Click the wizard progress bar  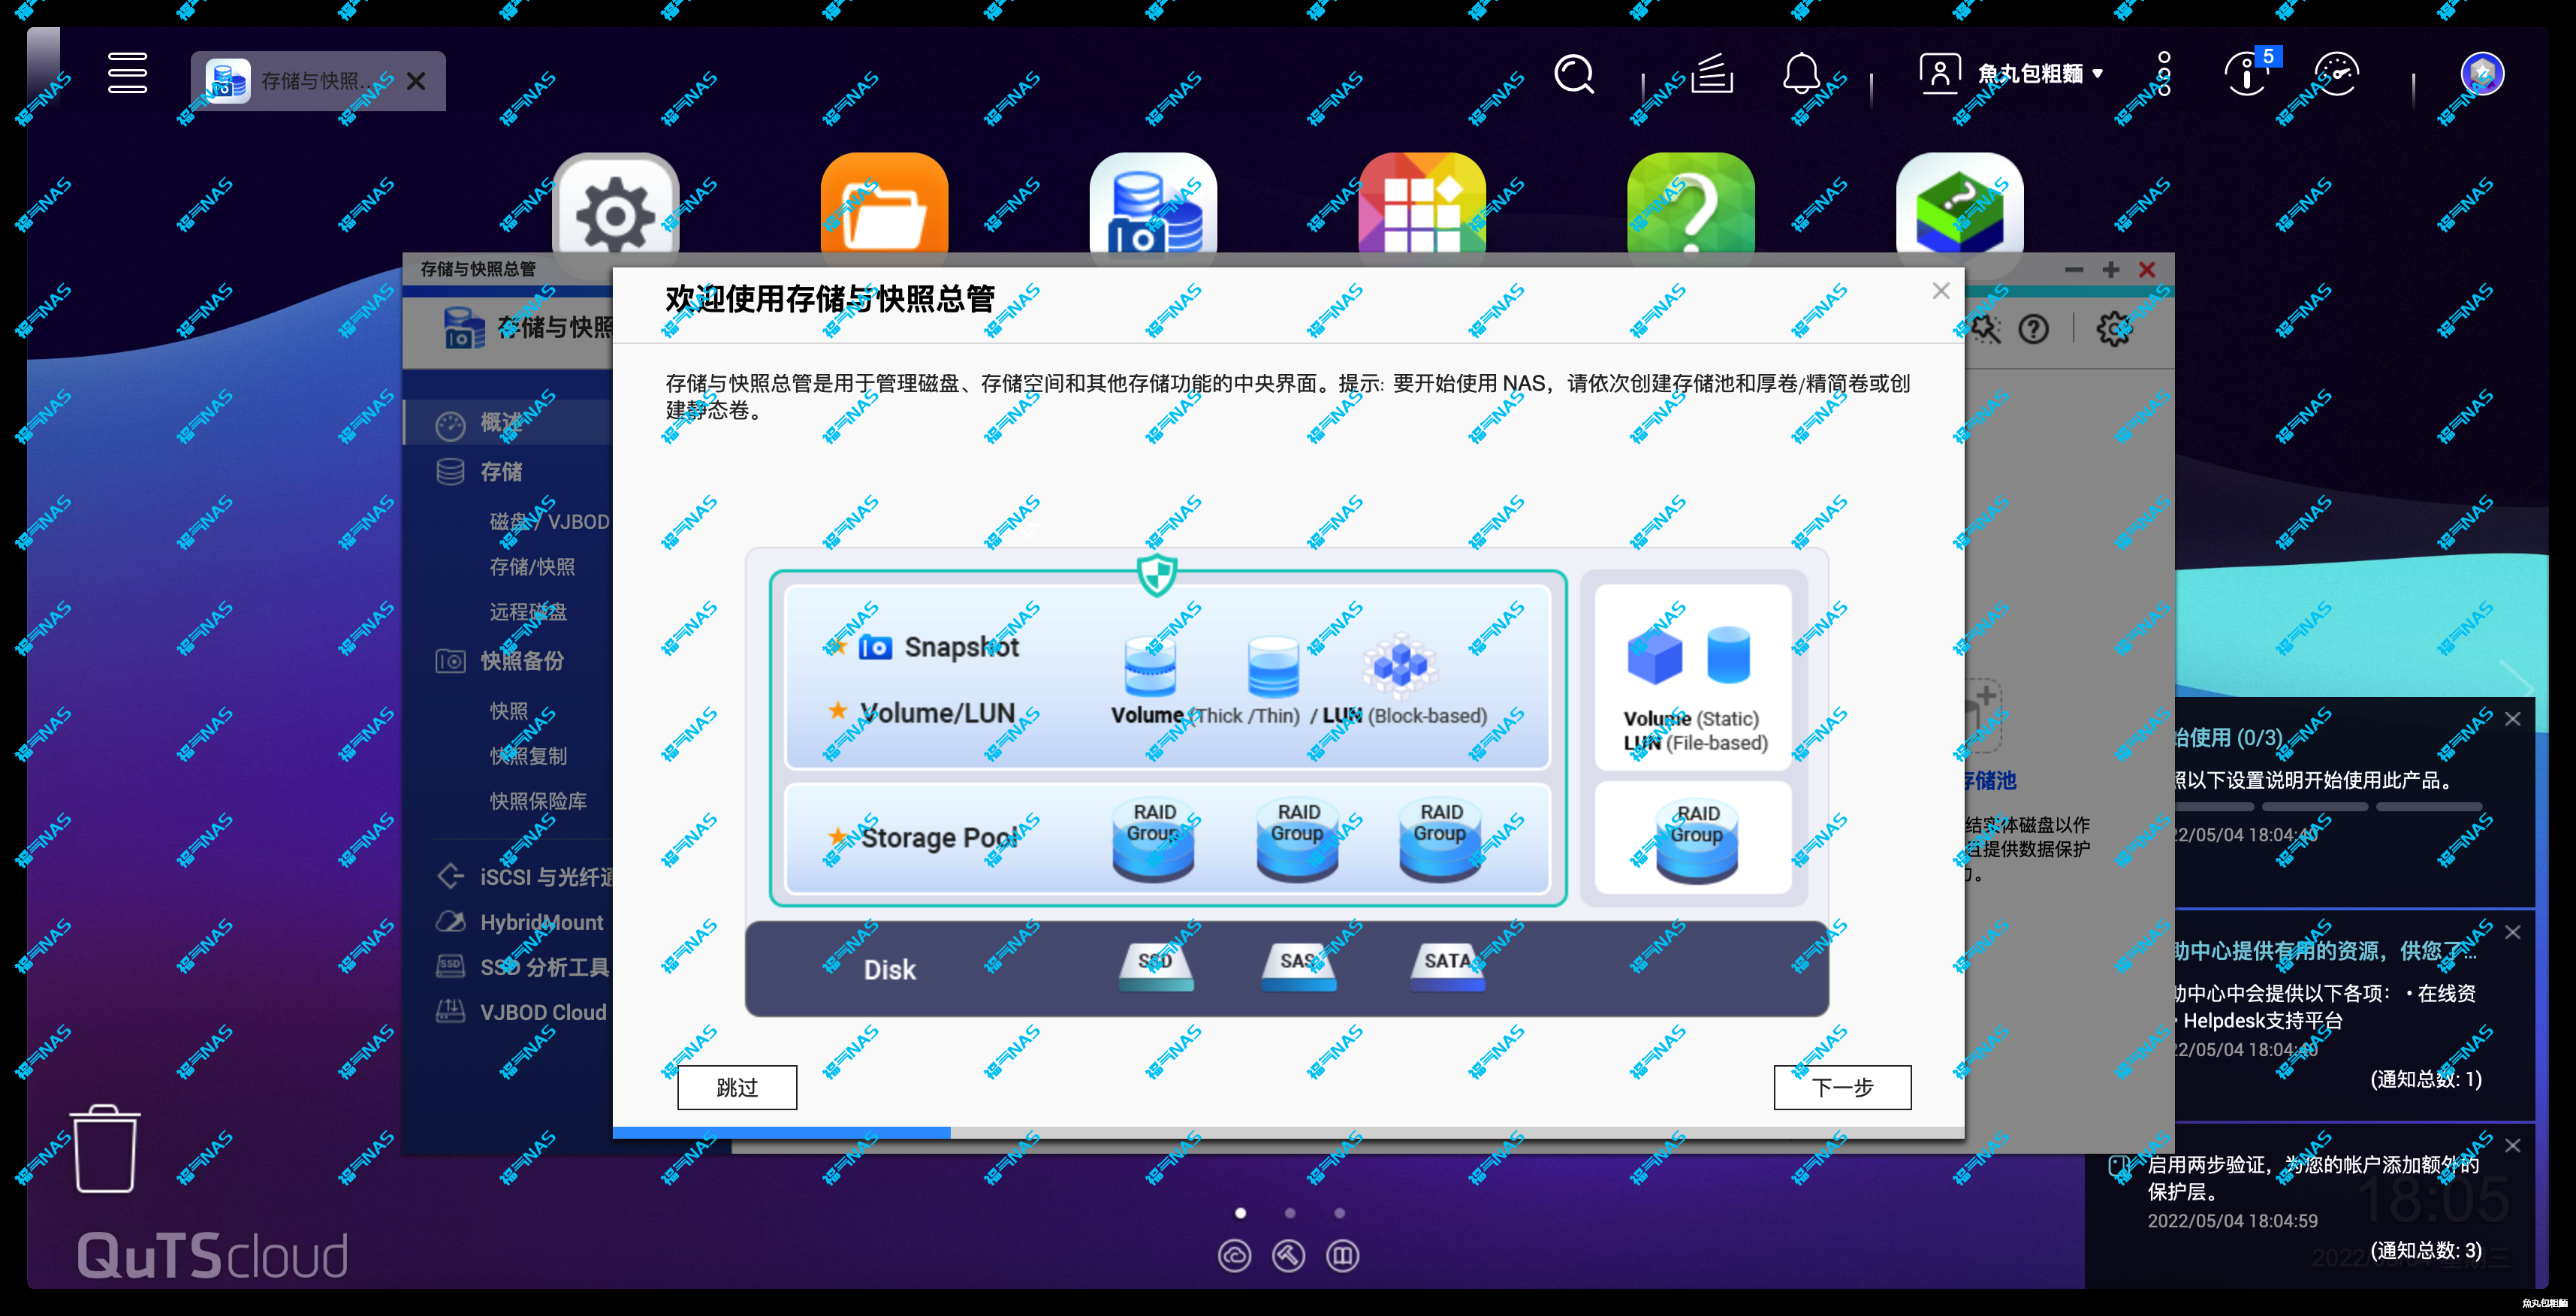[1288, 1132]
